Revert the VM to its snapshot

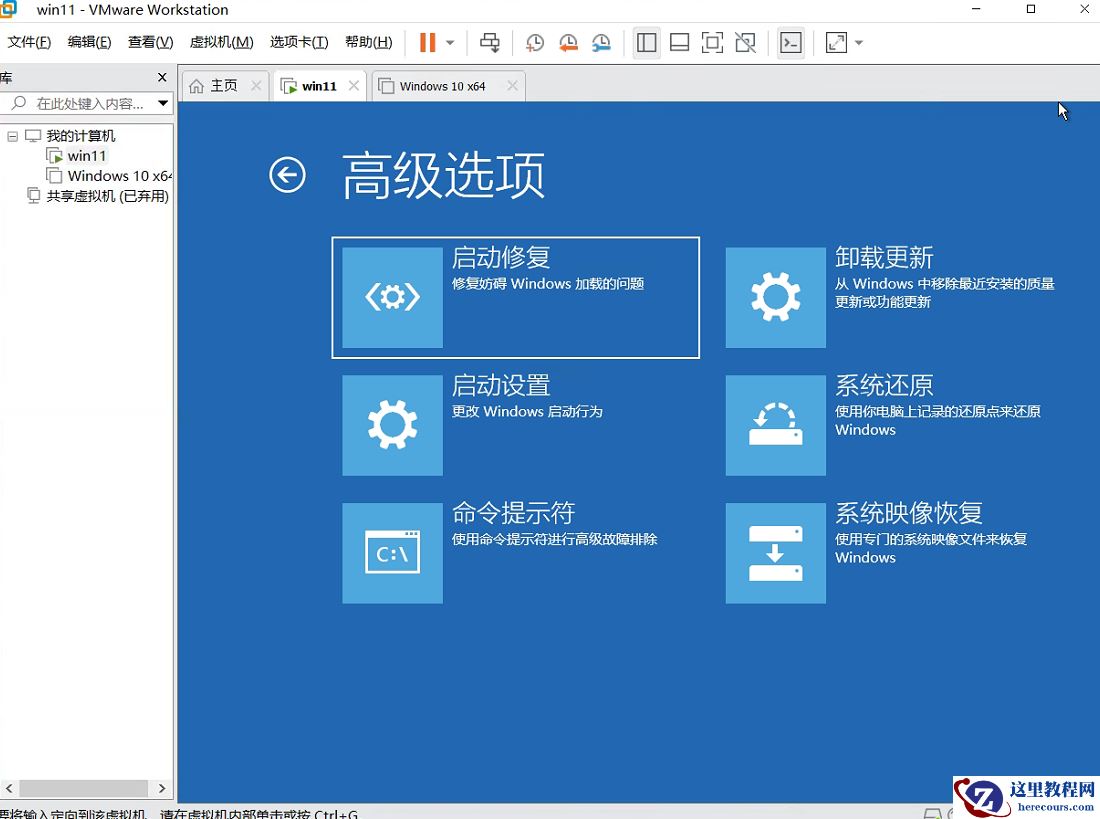coord(568,42)
